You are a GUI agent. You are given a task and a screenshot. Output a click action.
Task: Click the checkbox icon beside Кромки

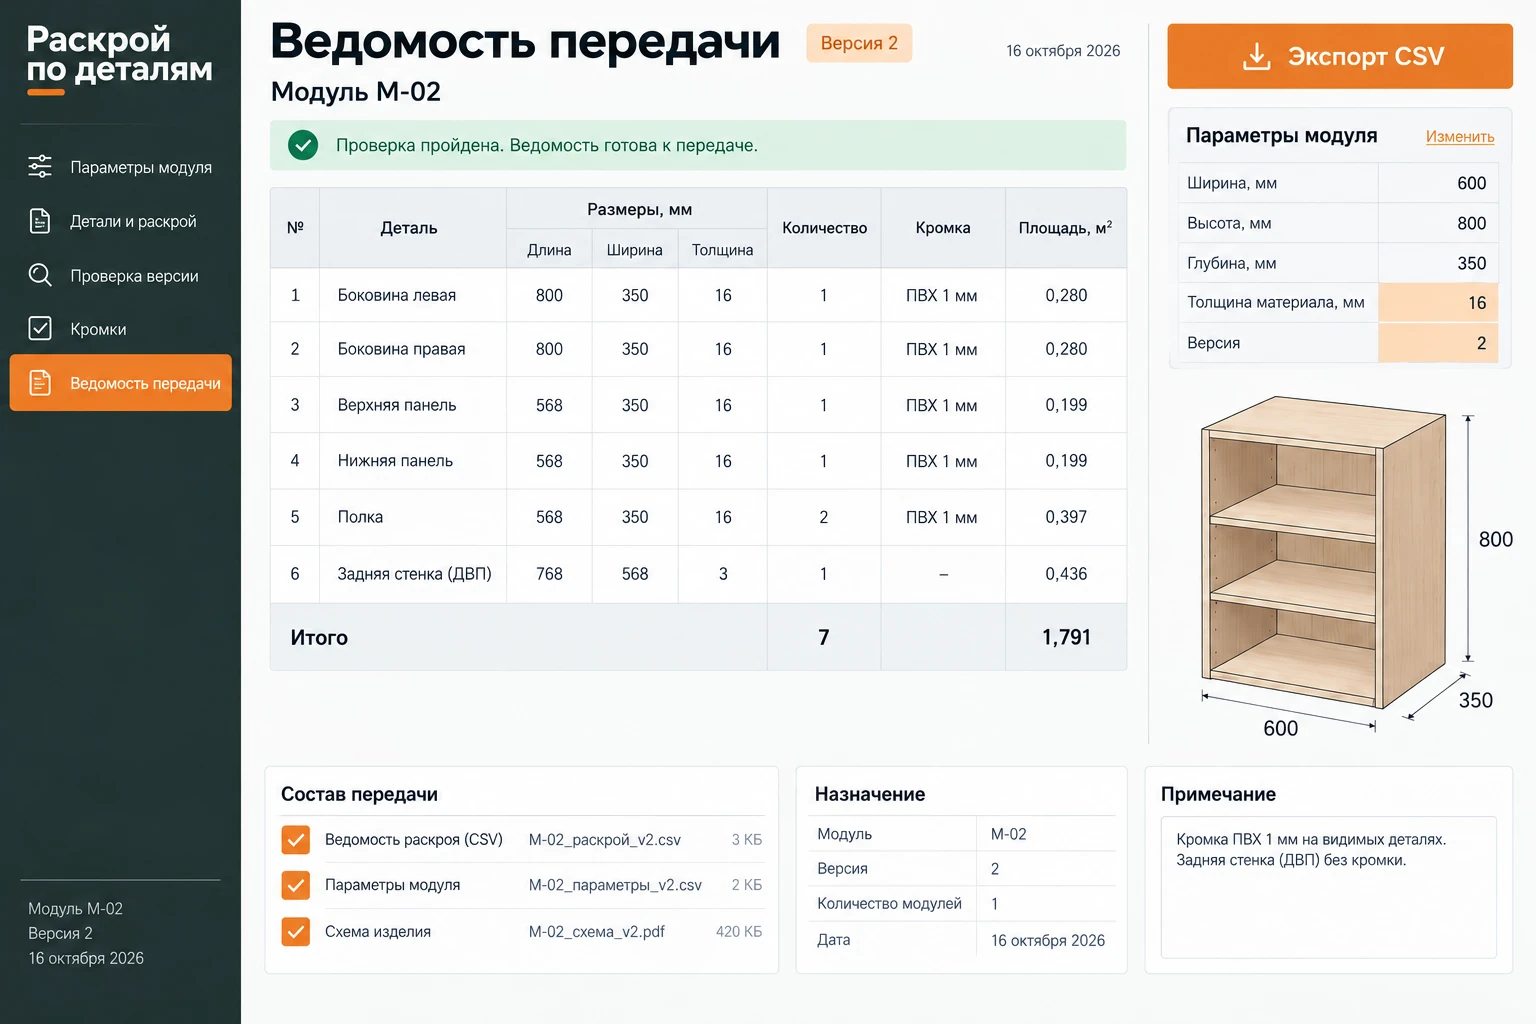tap(40, 329)
